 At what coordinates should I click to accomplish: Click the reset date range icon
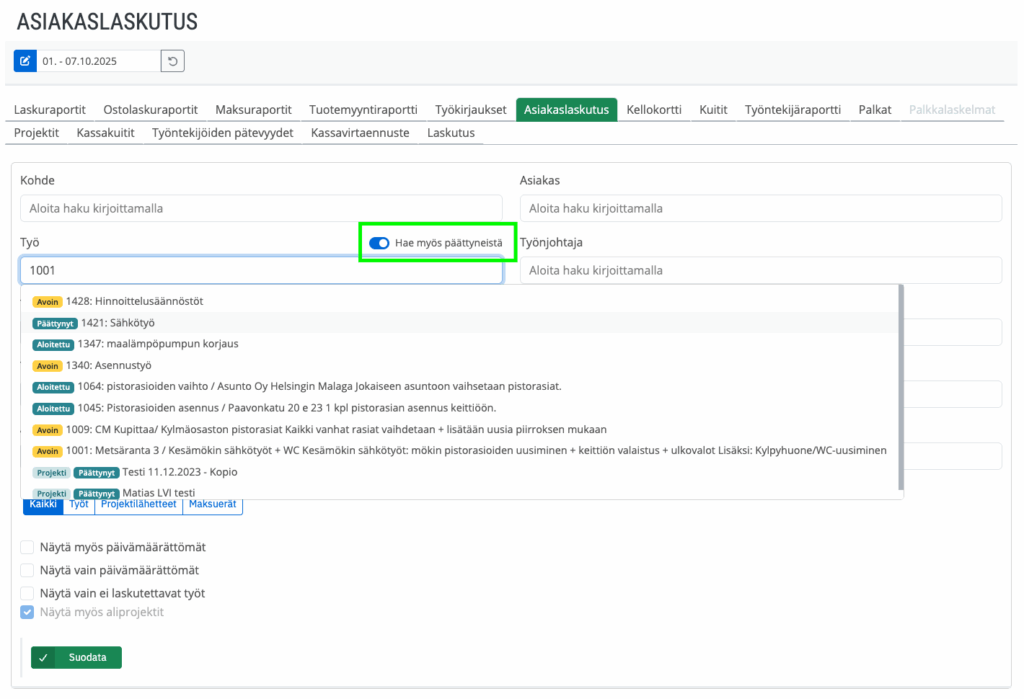pos(172,61)
